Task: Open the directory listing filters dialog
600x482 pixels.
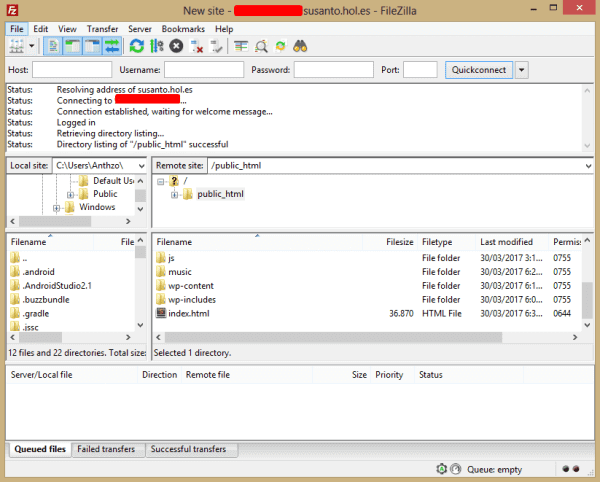Action: pyautogui.click(x=241, y=46)
